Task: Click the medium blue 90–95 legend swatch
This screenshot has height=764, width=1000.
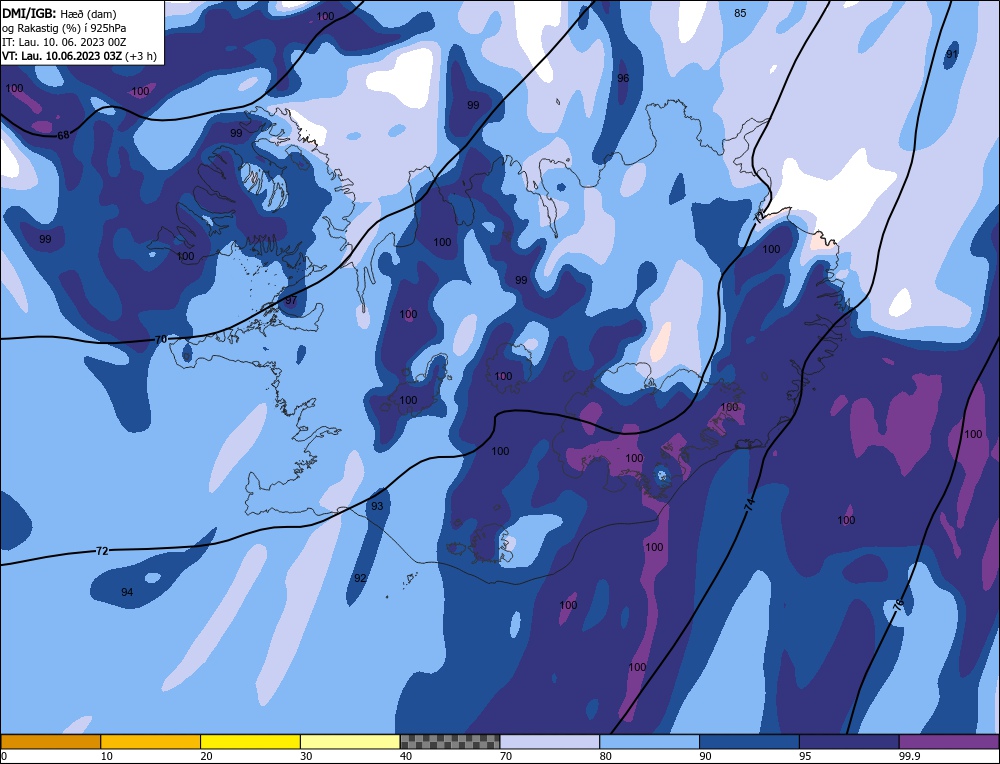Action: [749, 741]
